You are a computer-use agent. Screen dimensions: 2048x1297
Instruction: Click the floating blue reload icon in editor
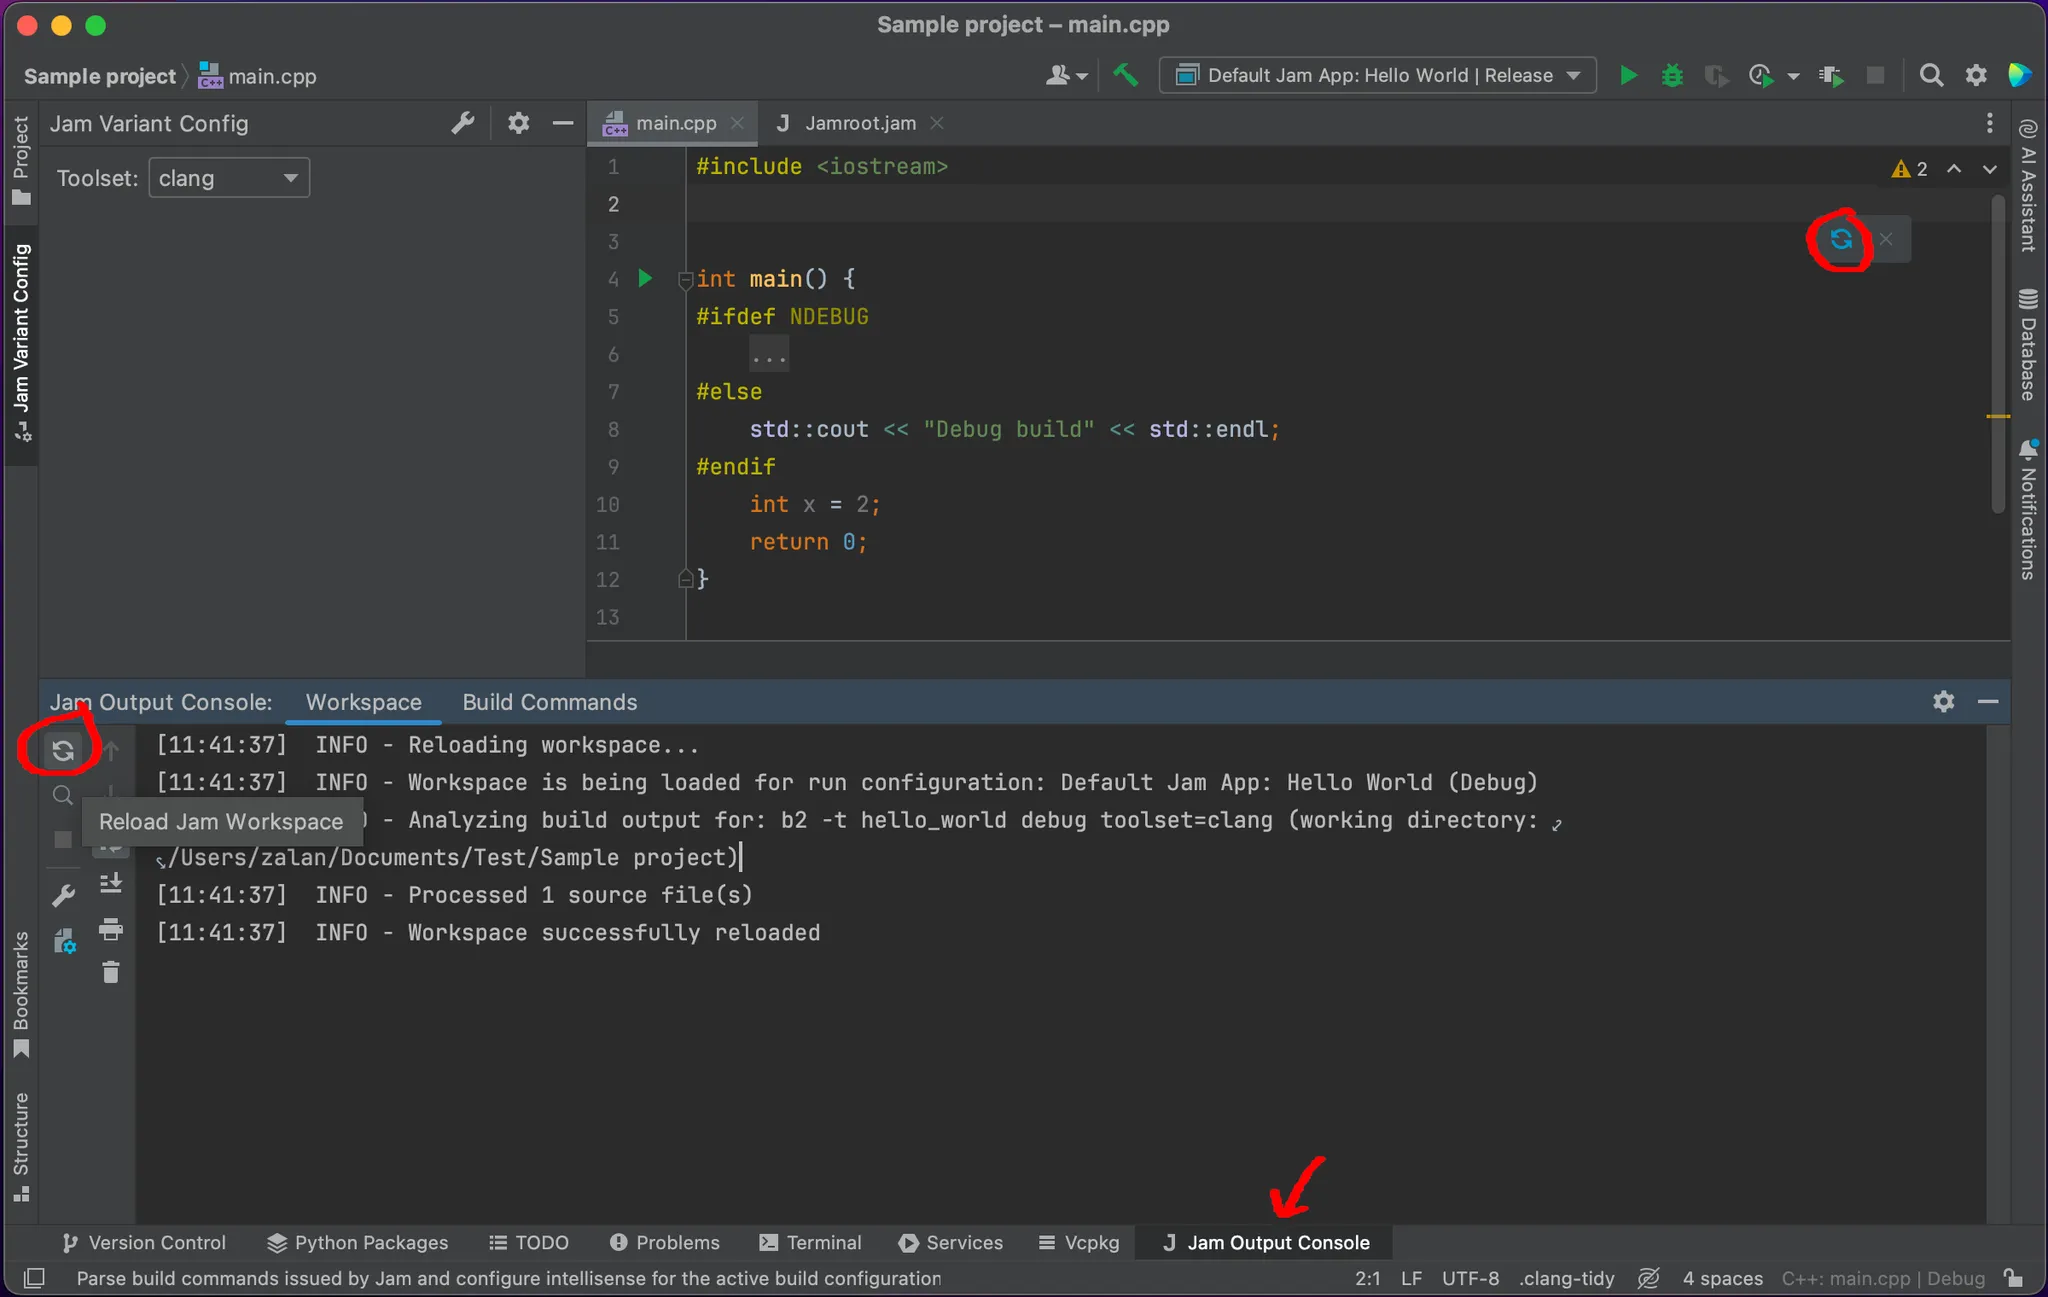(1841, 239)
